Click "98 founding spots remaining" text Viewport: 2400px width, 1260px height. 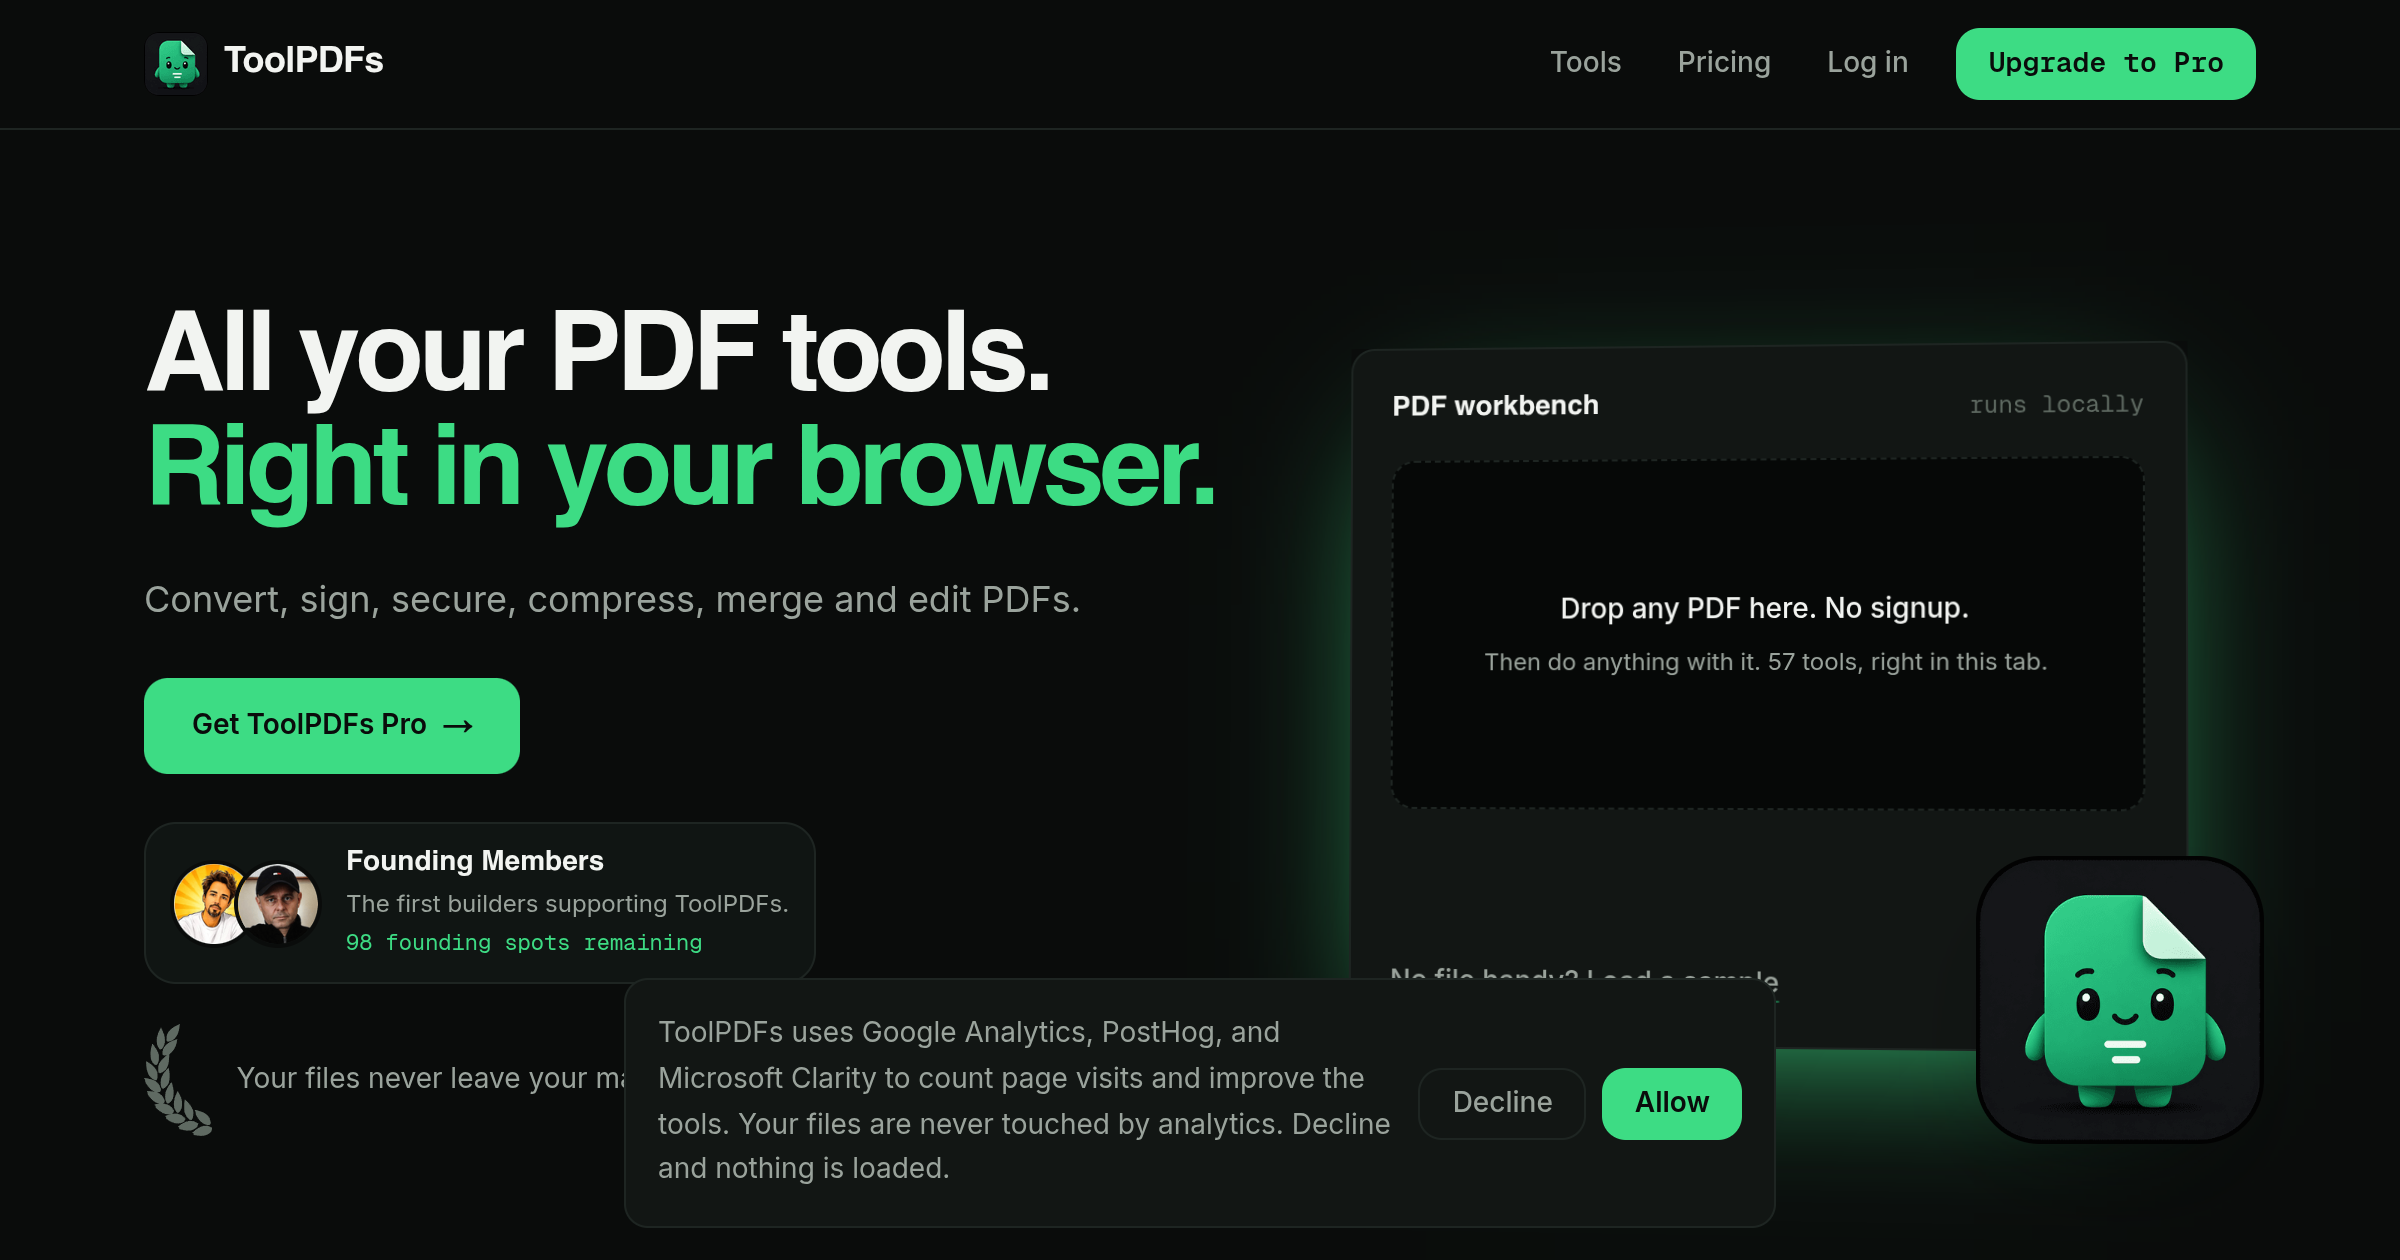pyautogui.click(x=524, y=942)
